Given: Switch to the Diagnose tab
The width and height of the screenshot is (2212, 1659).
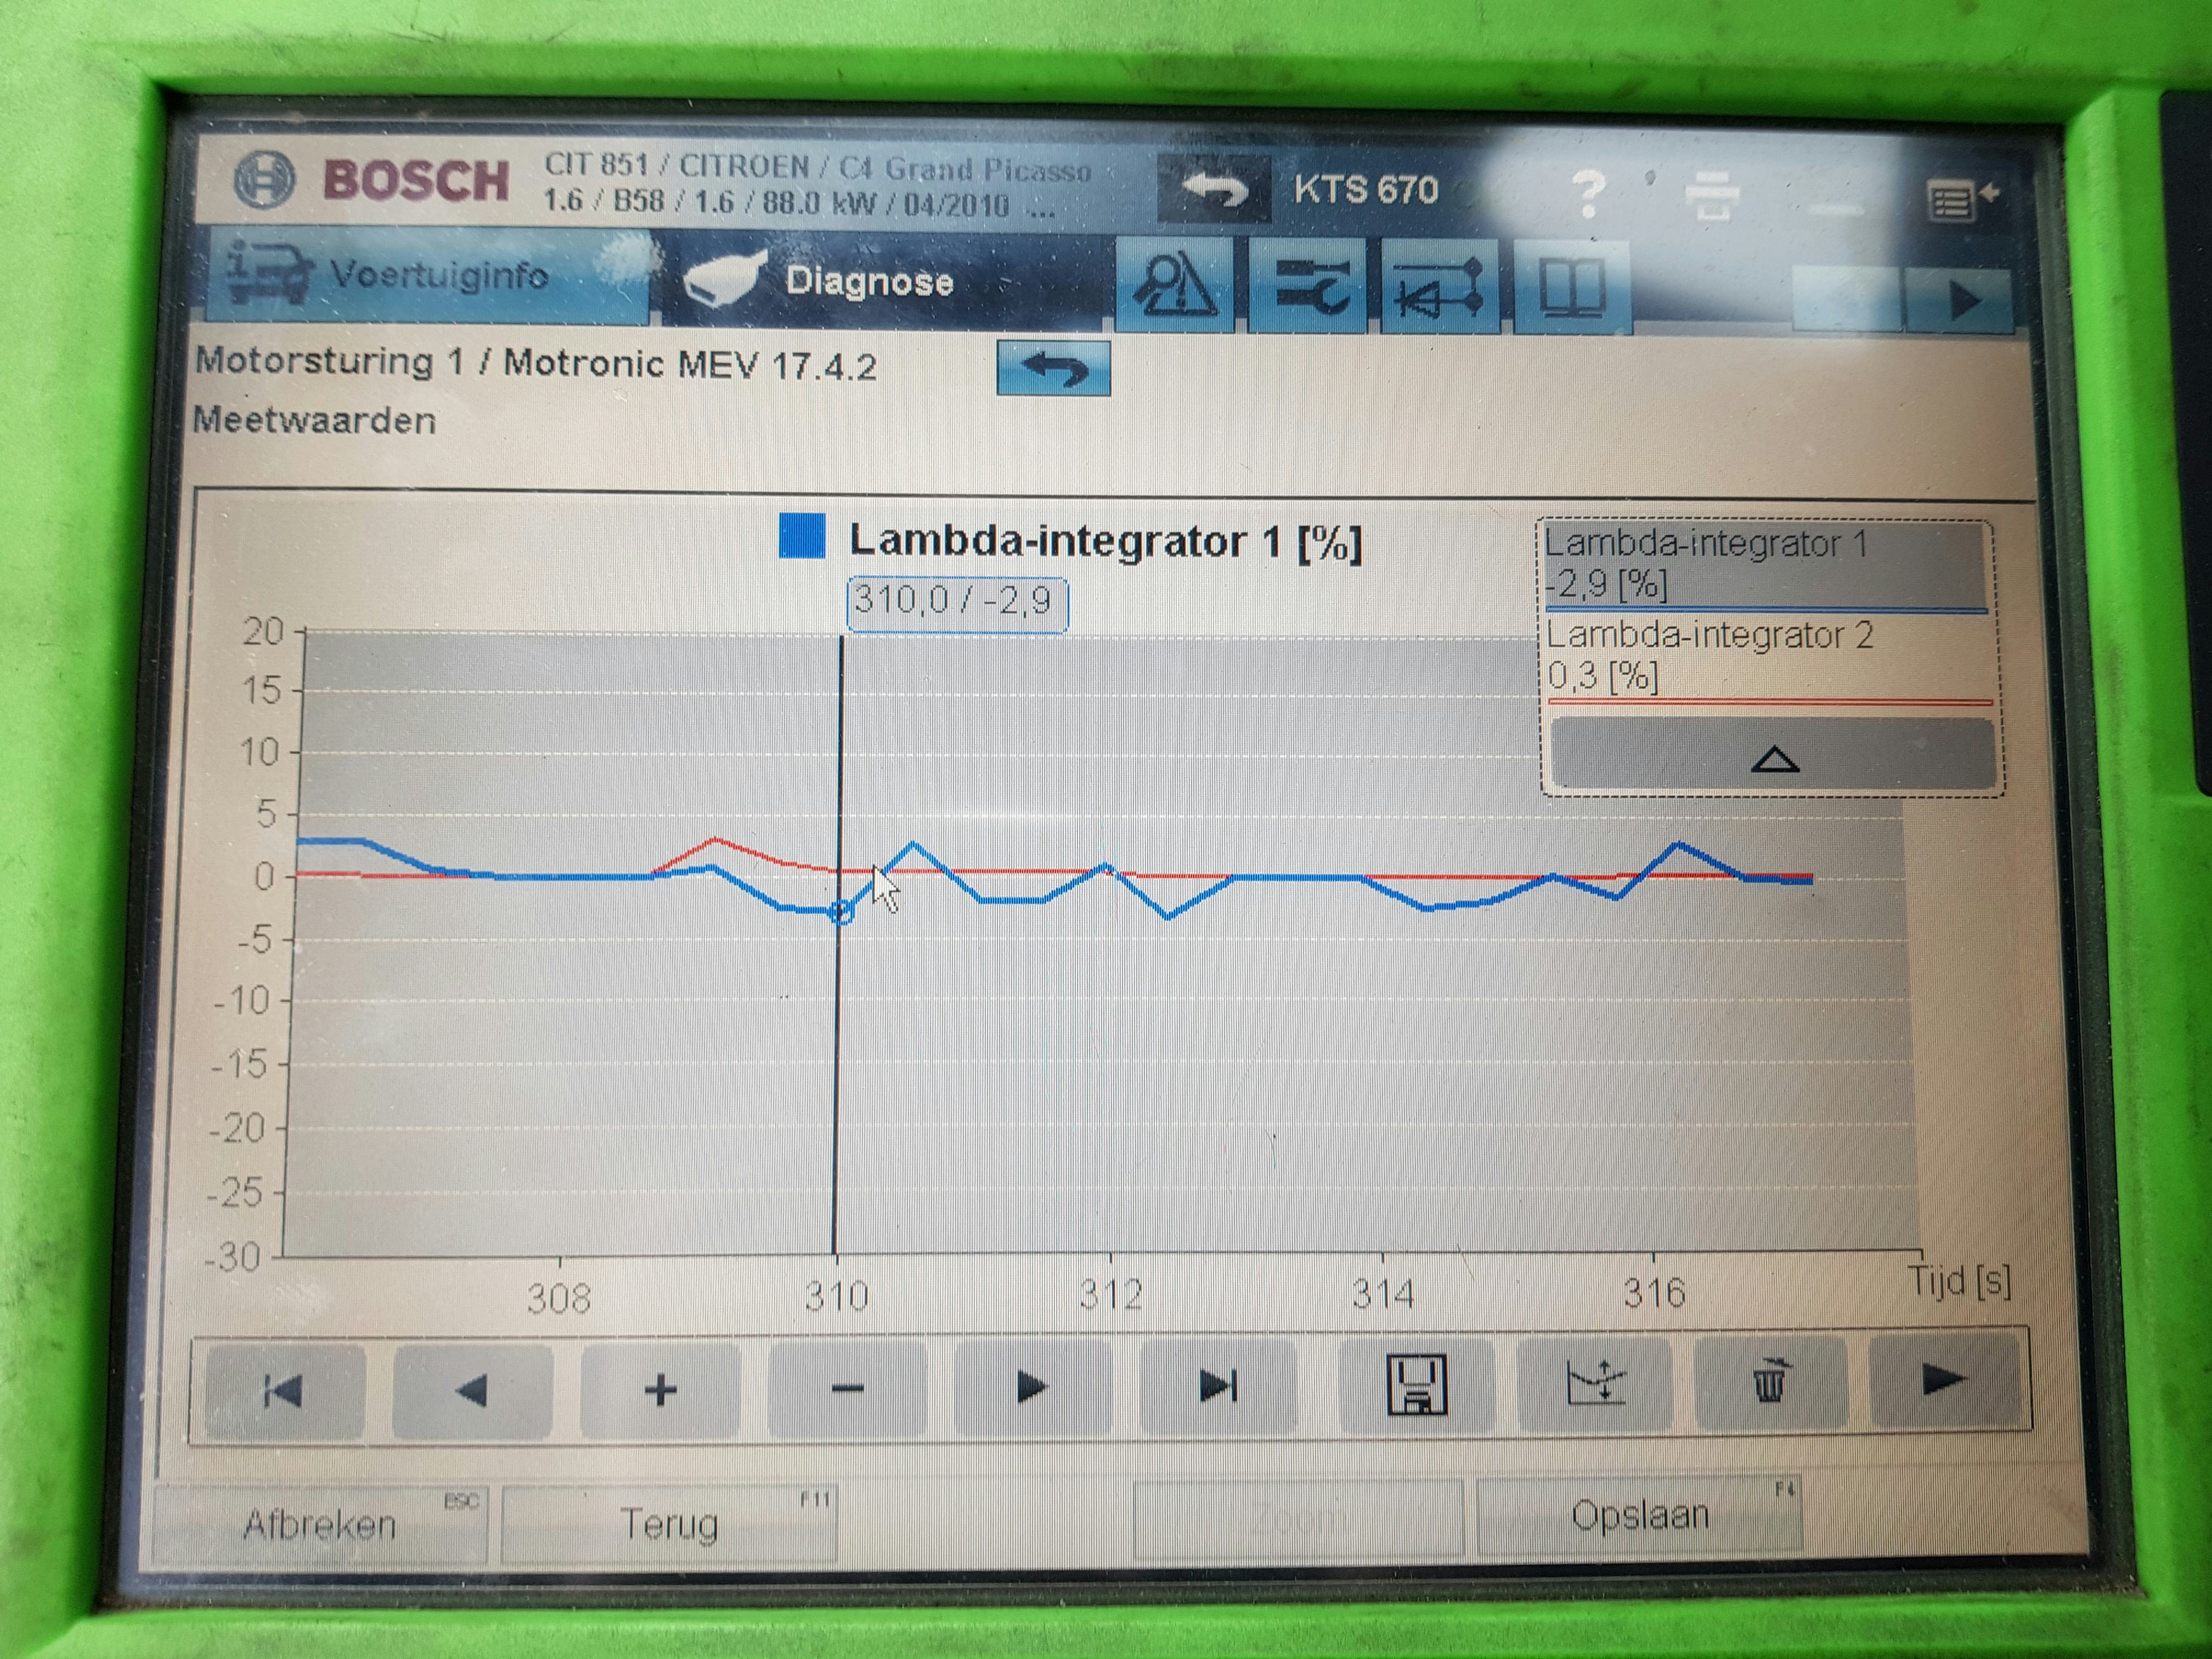Looking at the screenshot, I should click(868, 281).
